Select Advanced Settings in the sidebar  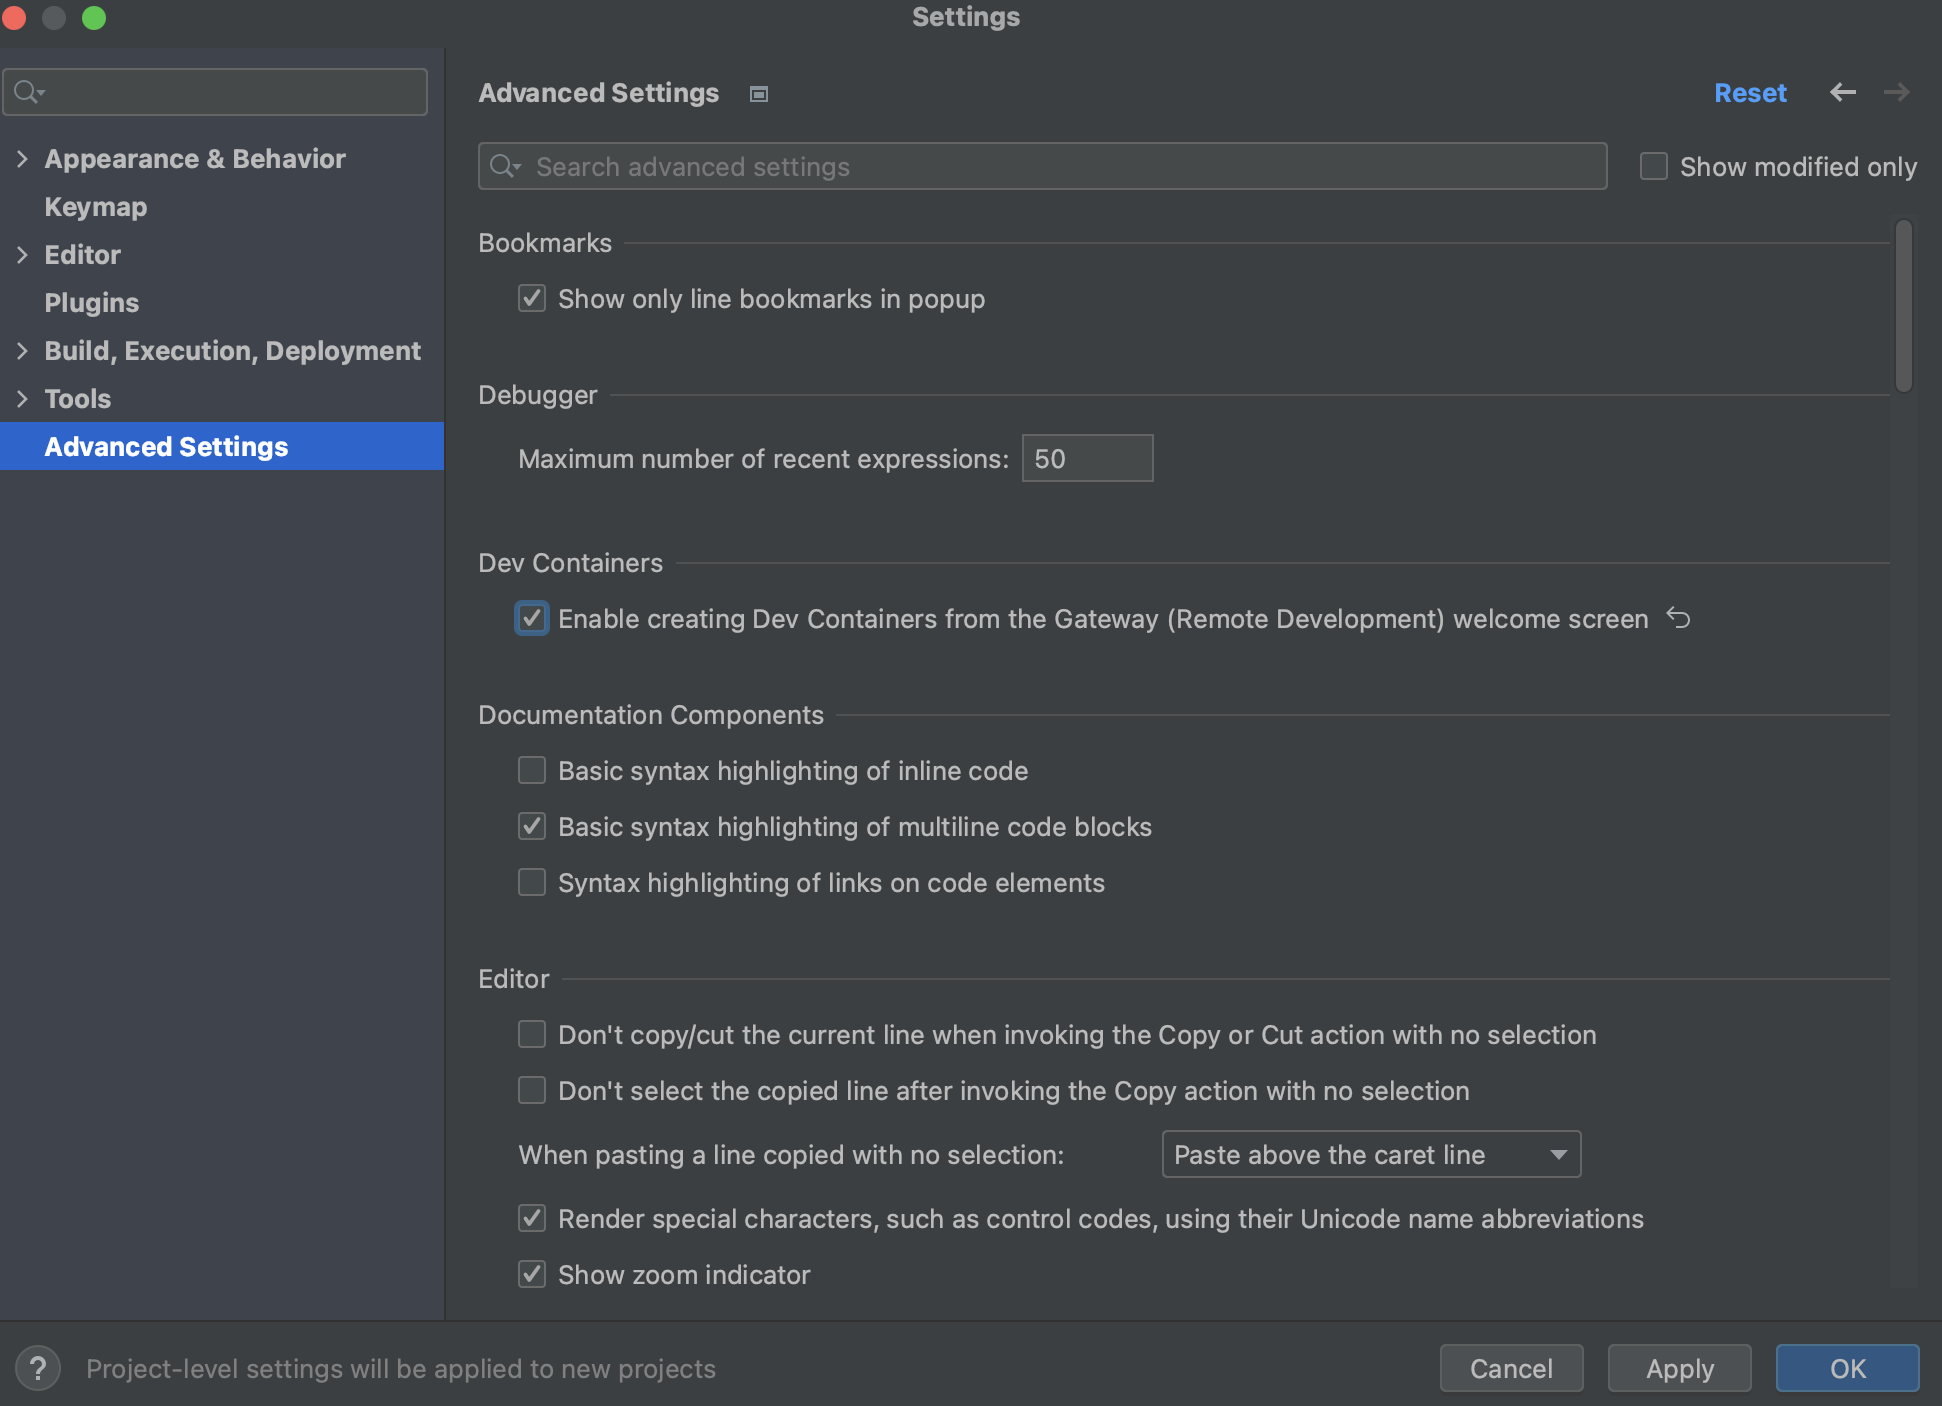click(222, 446)
